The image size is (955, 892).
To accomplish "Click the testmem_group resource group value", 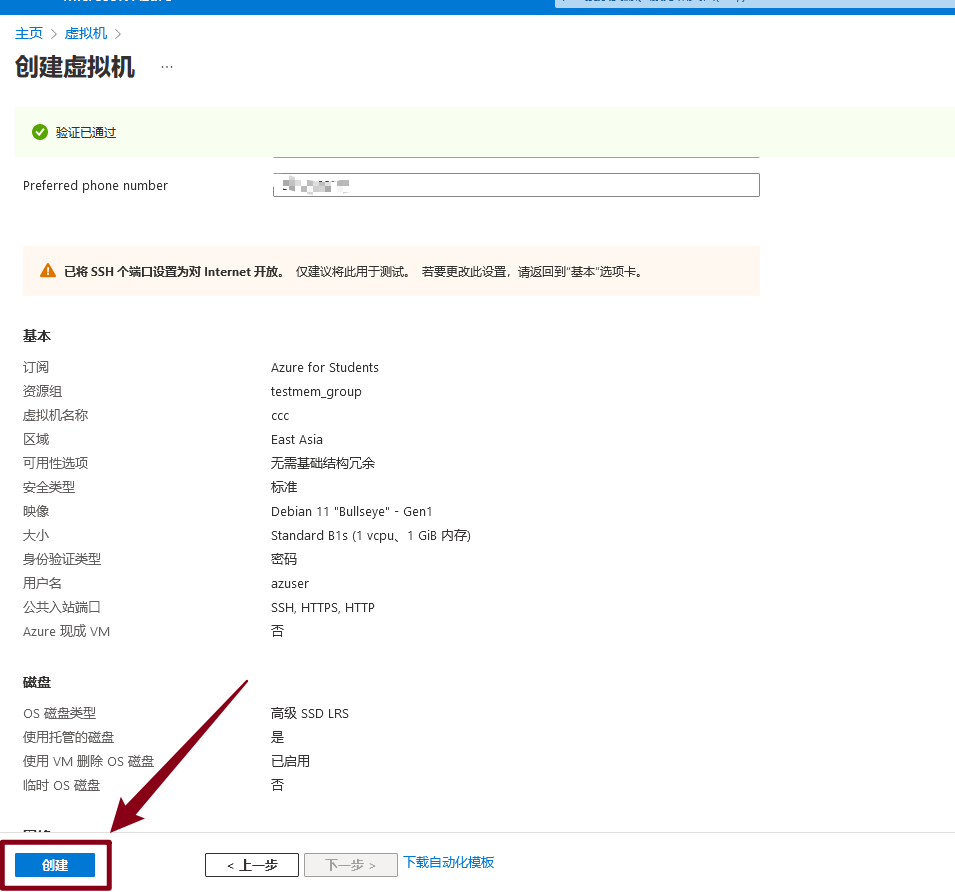I will tap(316, 391).
